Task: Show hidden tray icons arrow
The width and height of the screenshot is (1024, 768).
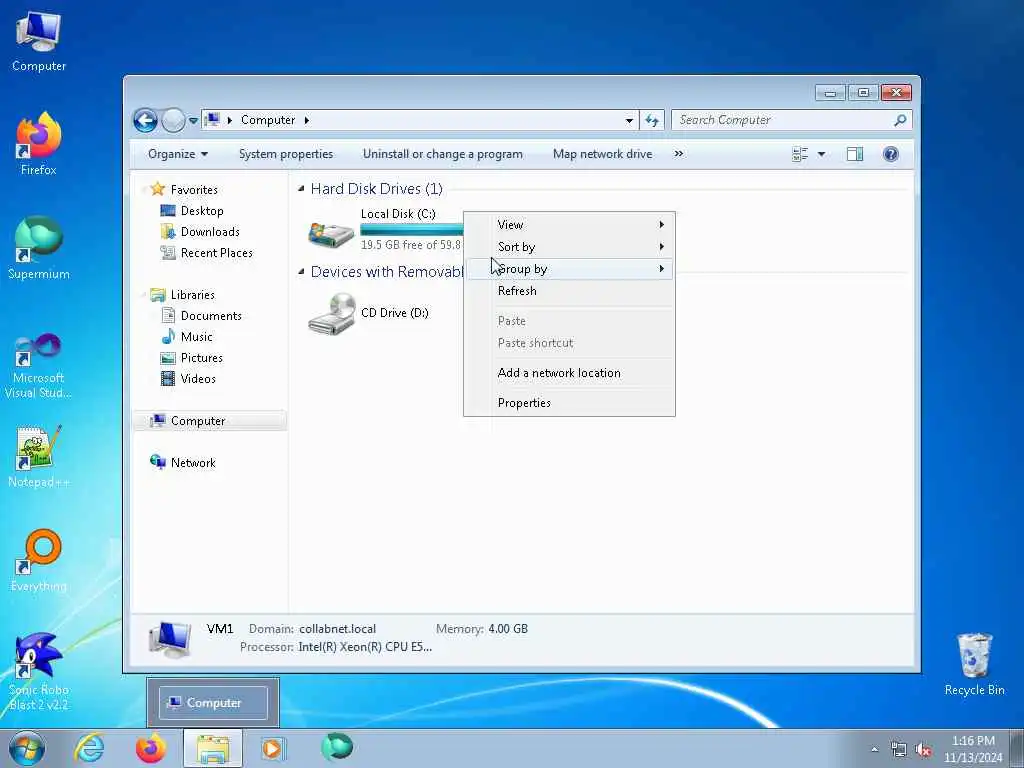Action: [x=874, y=750]
